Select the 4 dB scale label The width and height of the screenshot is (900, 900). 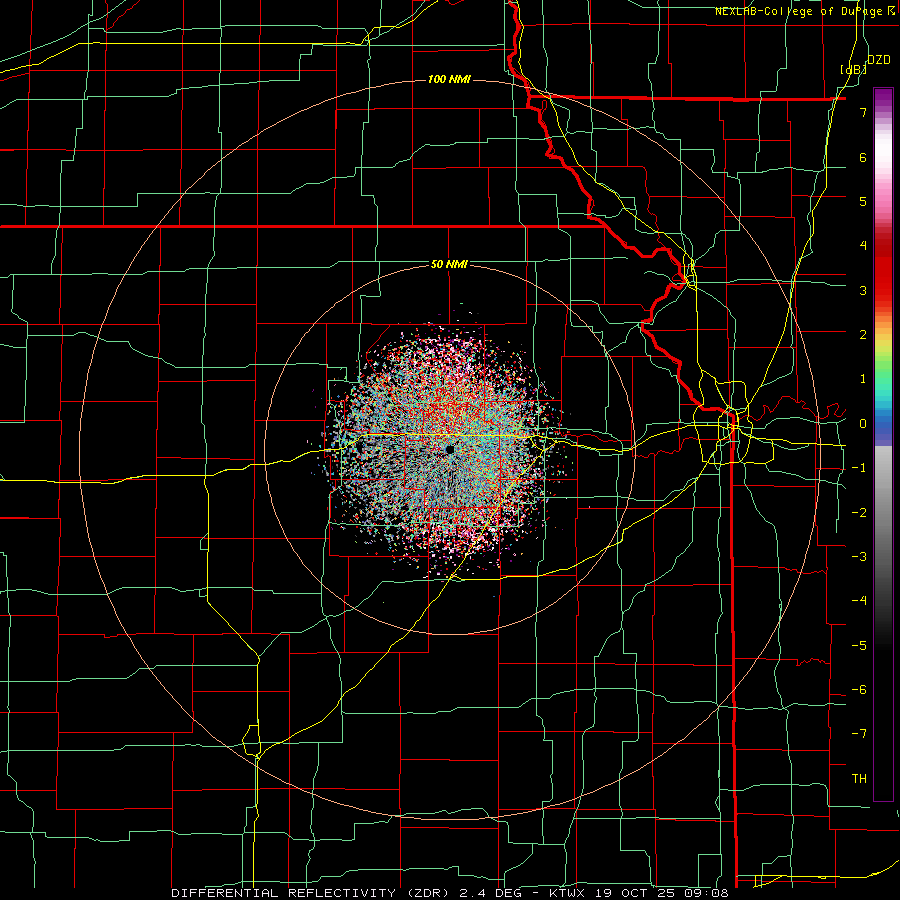[x=863, y=246]
